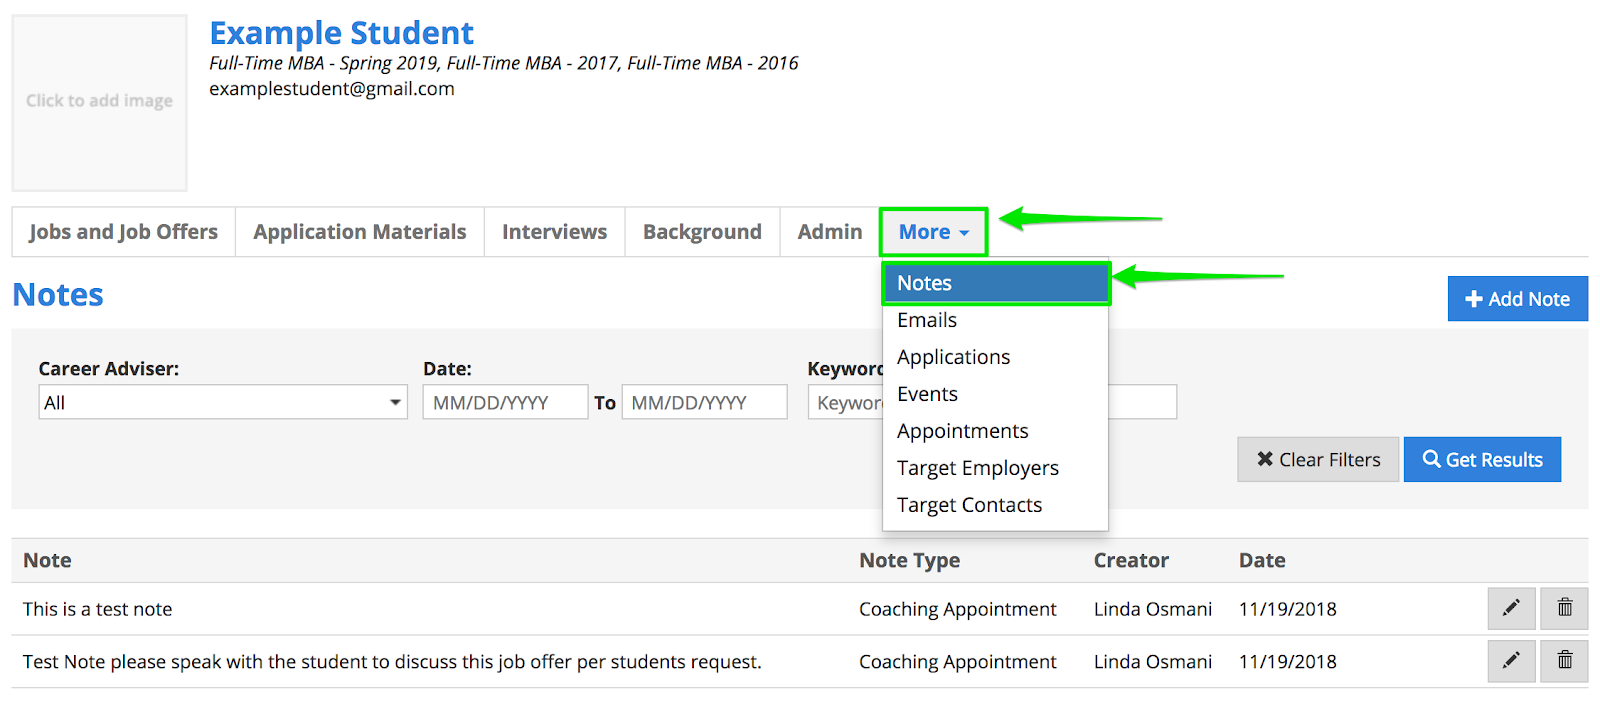Click the start date MM/DD/YYYY field
This screenshot has width=1600, height=704.
pos(504,403)
